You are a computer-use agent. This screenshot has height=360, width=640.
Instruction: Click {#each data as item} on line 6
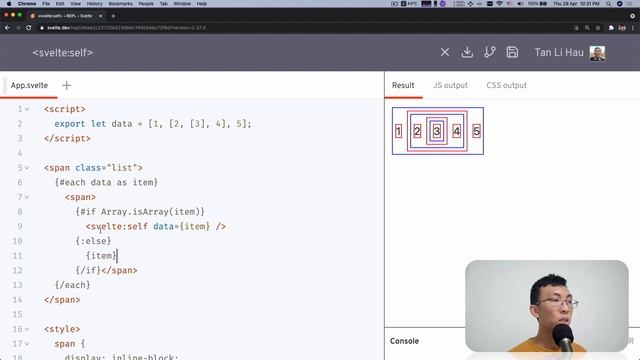tap(106, 182)
